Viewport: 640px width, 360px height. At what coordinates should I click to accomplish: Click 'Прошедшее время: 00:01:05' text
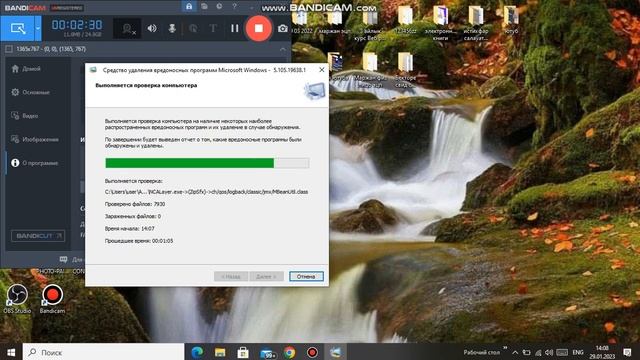coord(139,241)
